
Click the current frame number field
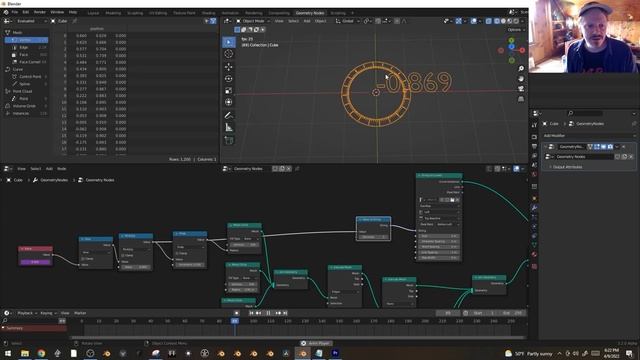(448, 313)
